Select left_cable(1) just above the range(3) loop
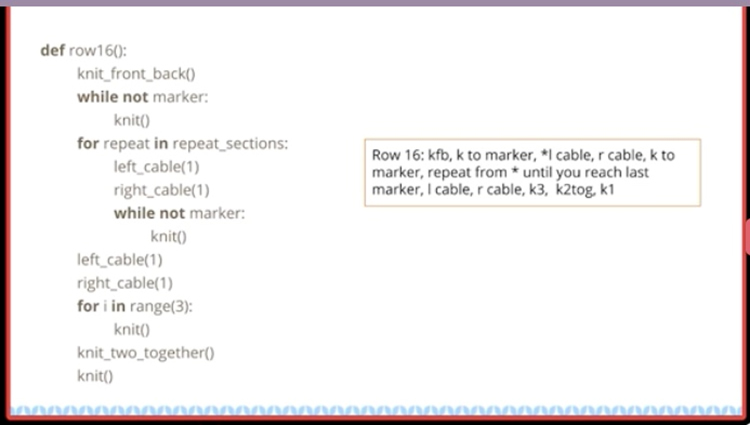 (120, 260)
